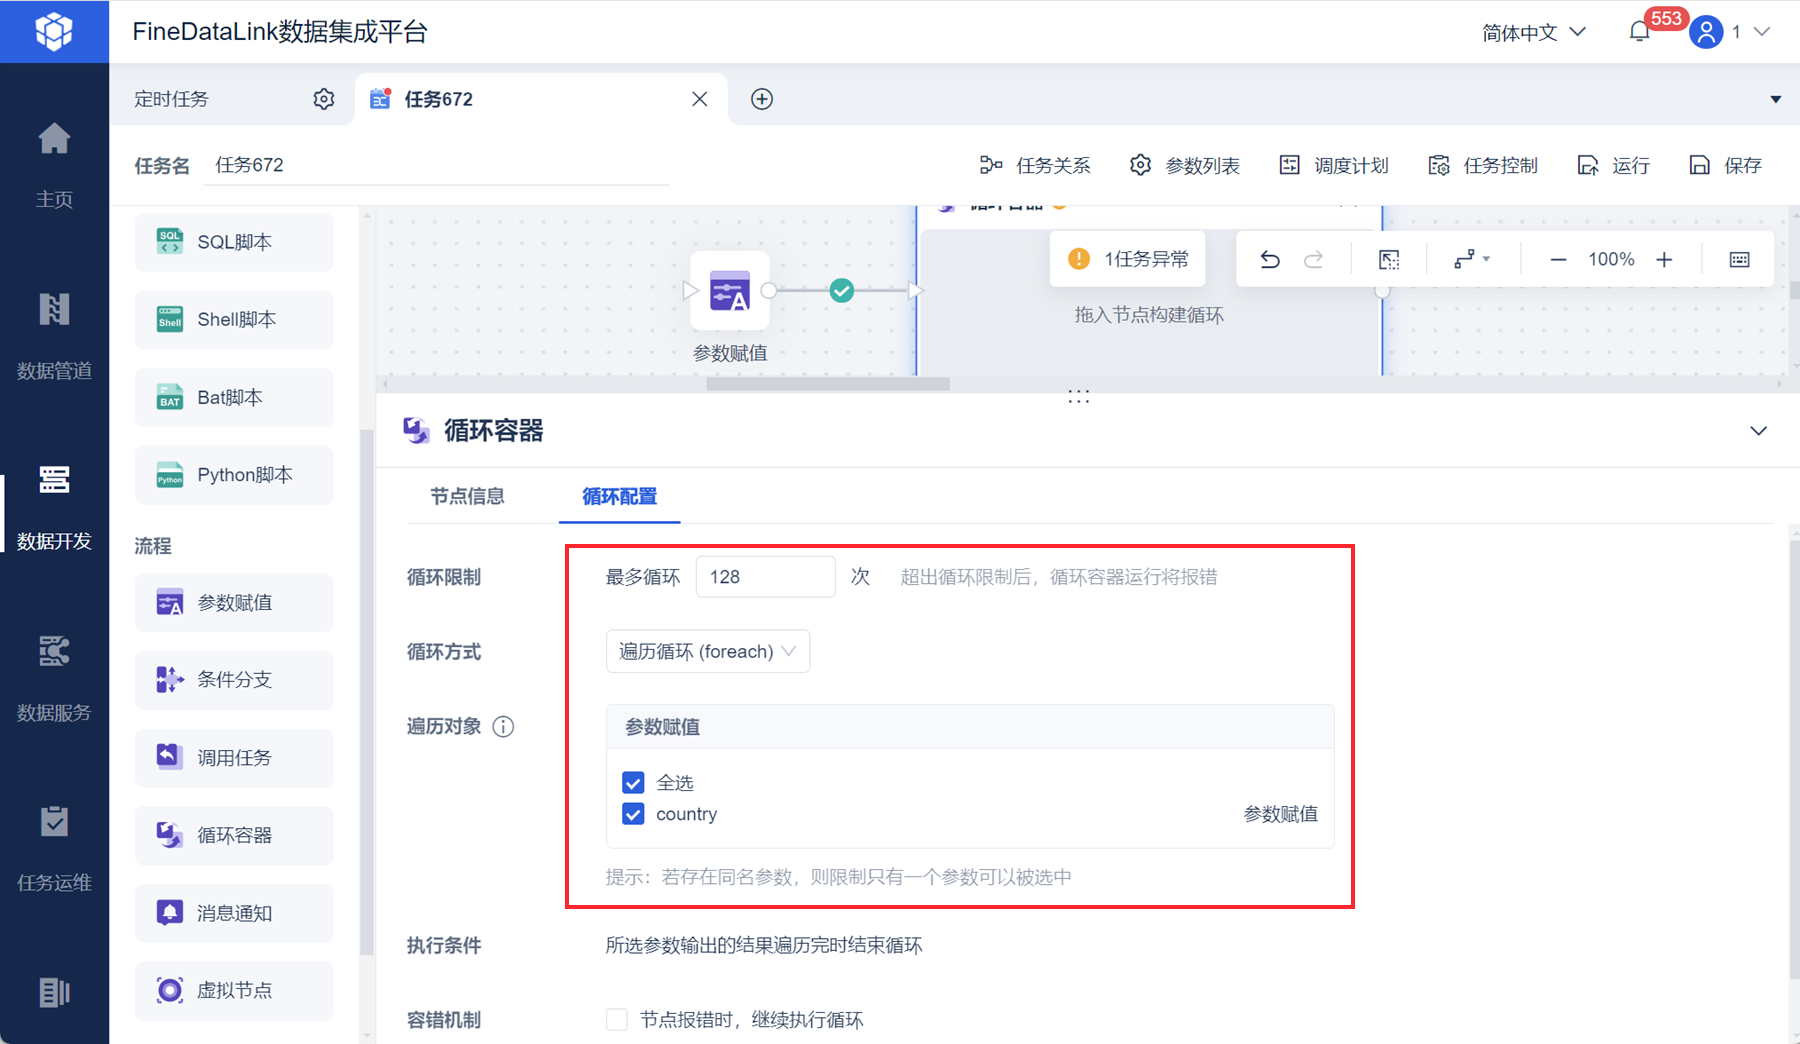Select Python脚本 node from palette
The height and width of the screenshot is (1044, 1800).
[x=234, y=475]
